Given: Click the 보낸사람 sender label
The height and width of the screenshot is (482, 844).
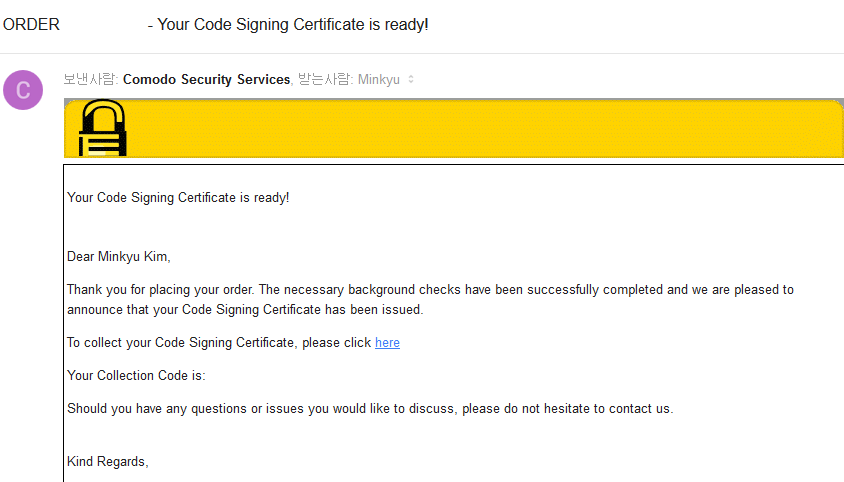Looking at the screenshot, I should click(90, 79).
